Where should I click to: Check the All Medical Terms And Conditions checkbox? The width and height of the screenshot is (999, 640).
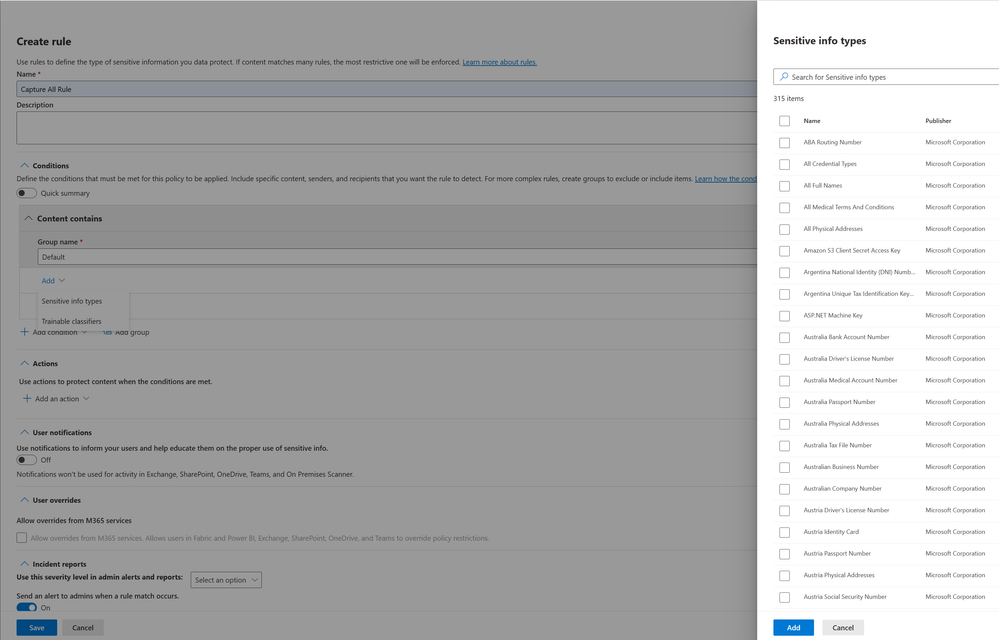click(784, 208)
